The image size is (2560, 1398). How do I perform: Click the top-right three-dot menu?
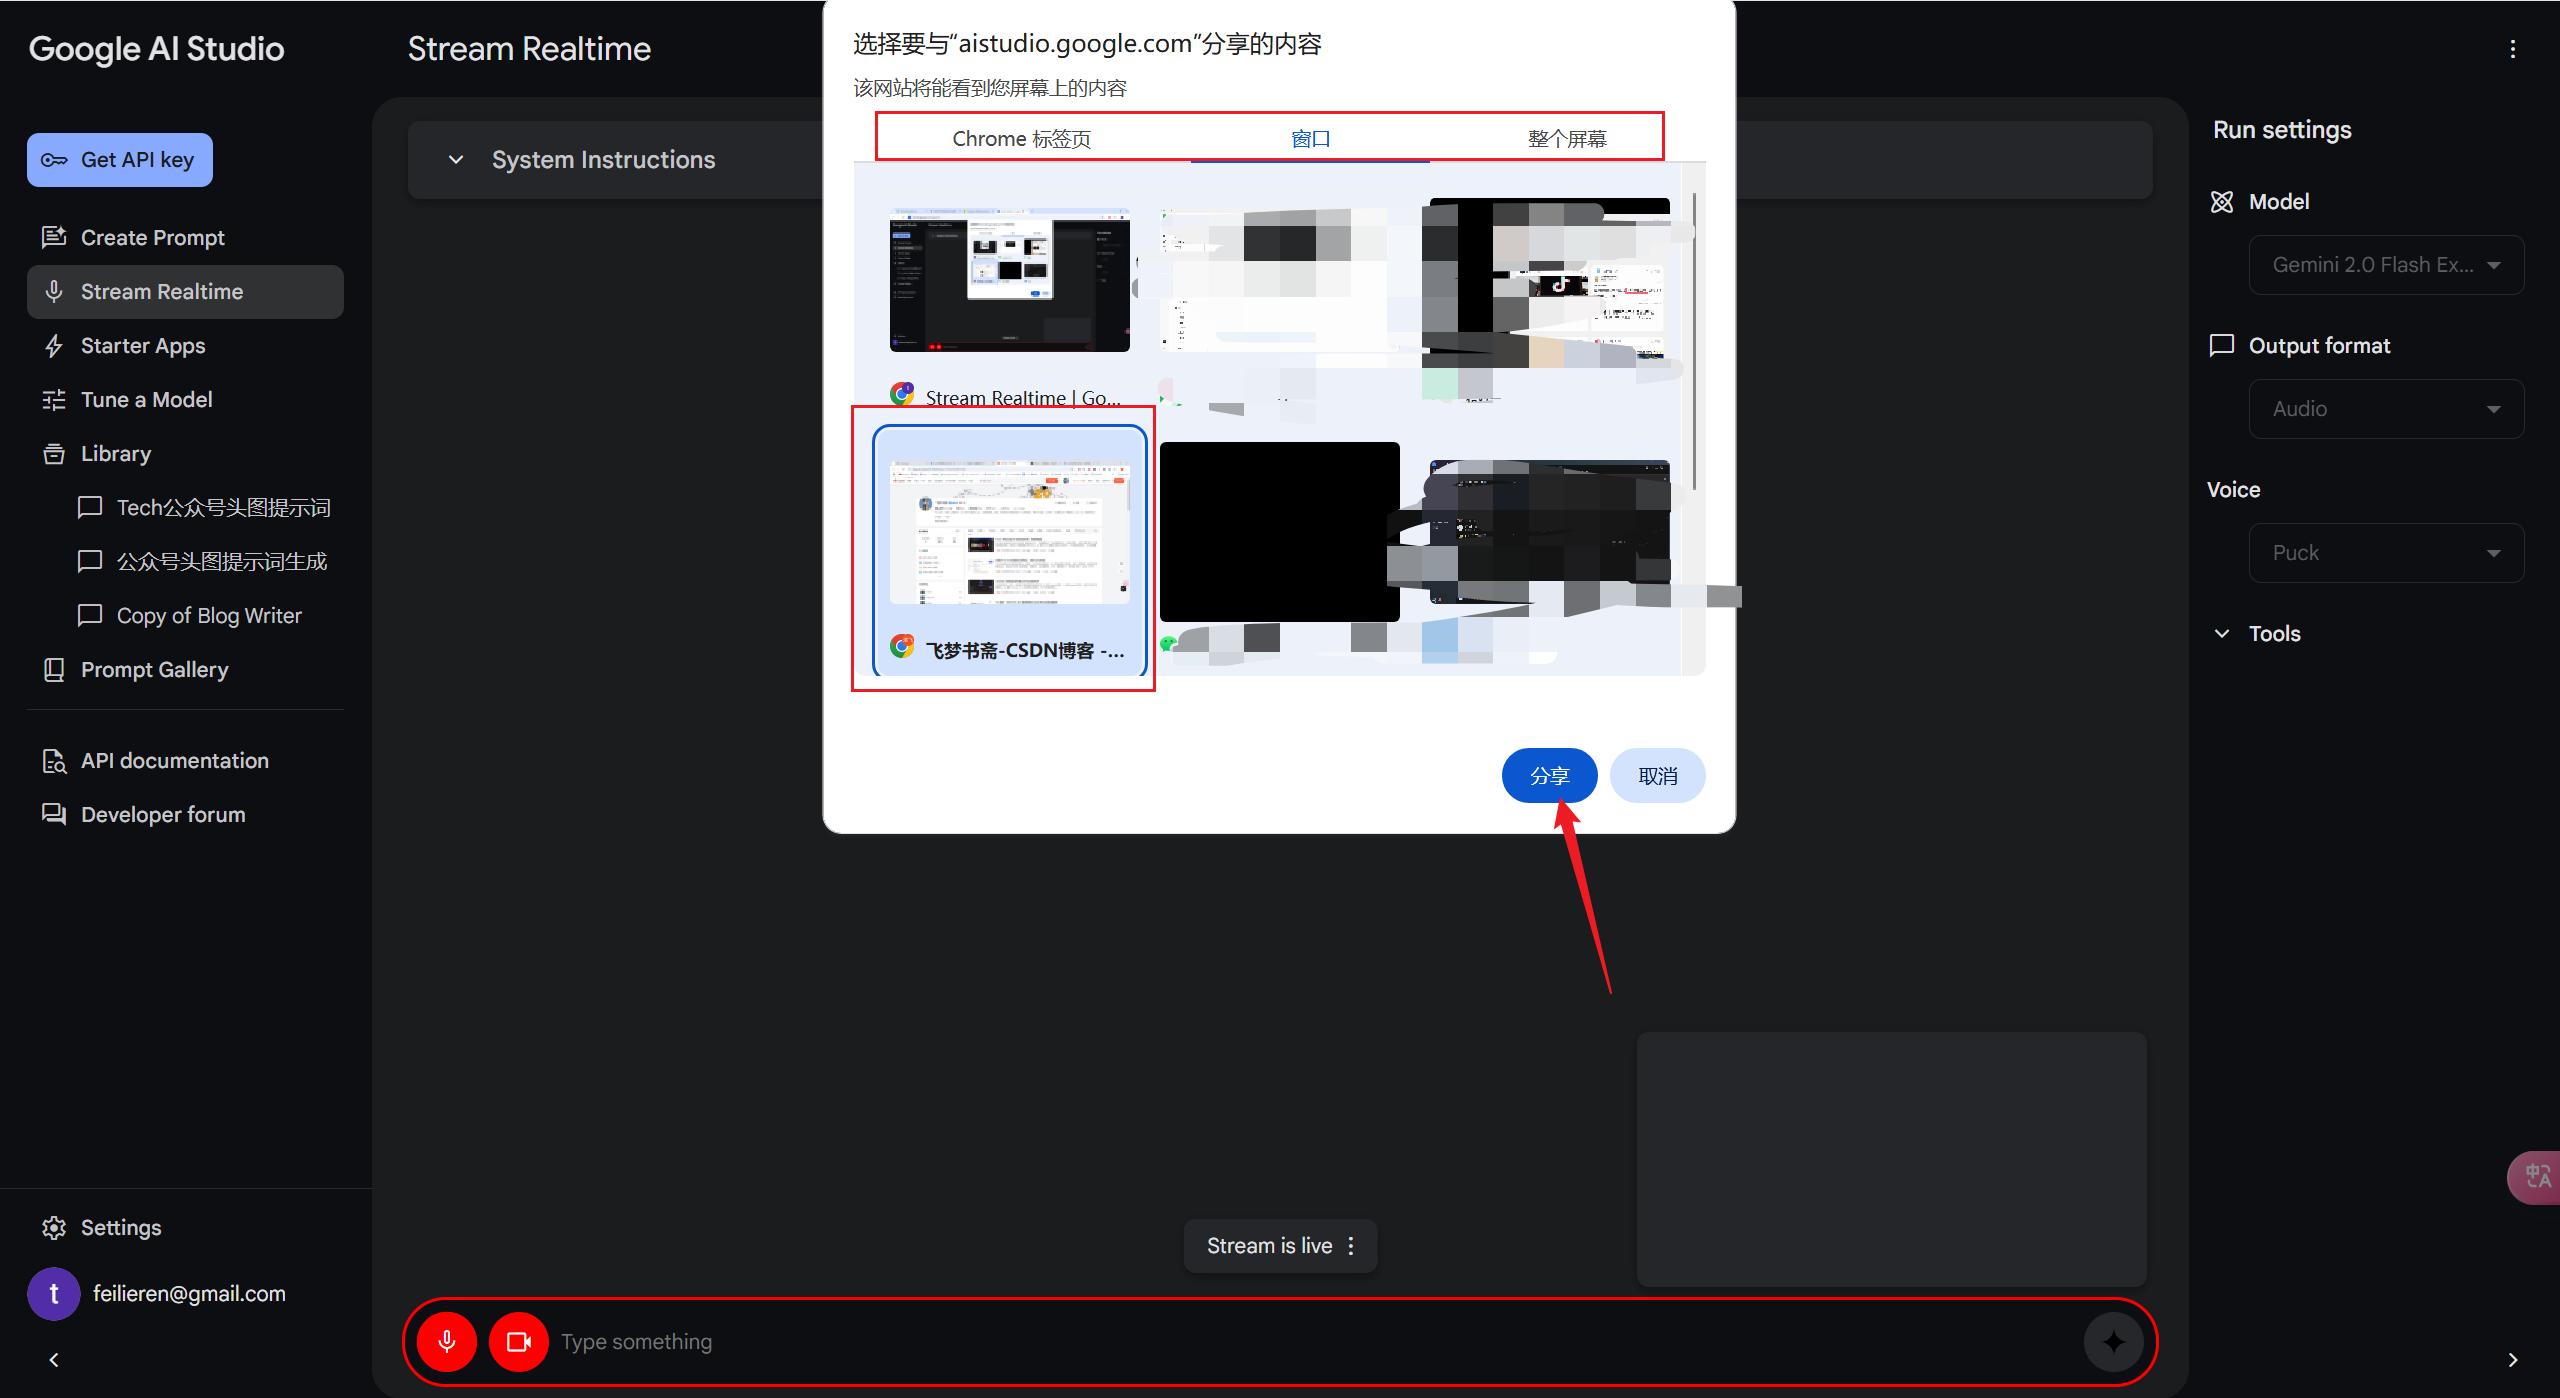pyautogui.click(x=2512, y=49)
